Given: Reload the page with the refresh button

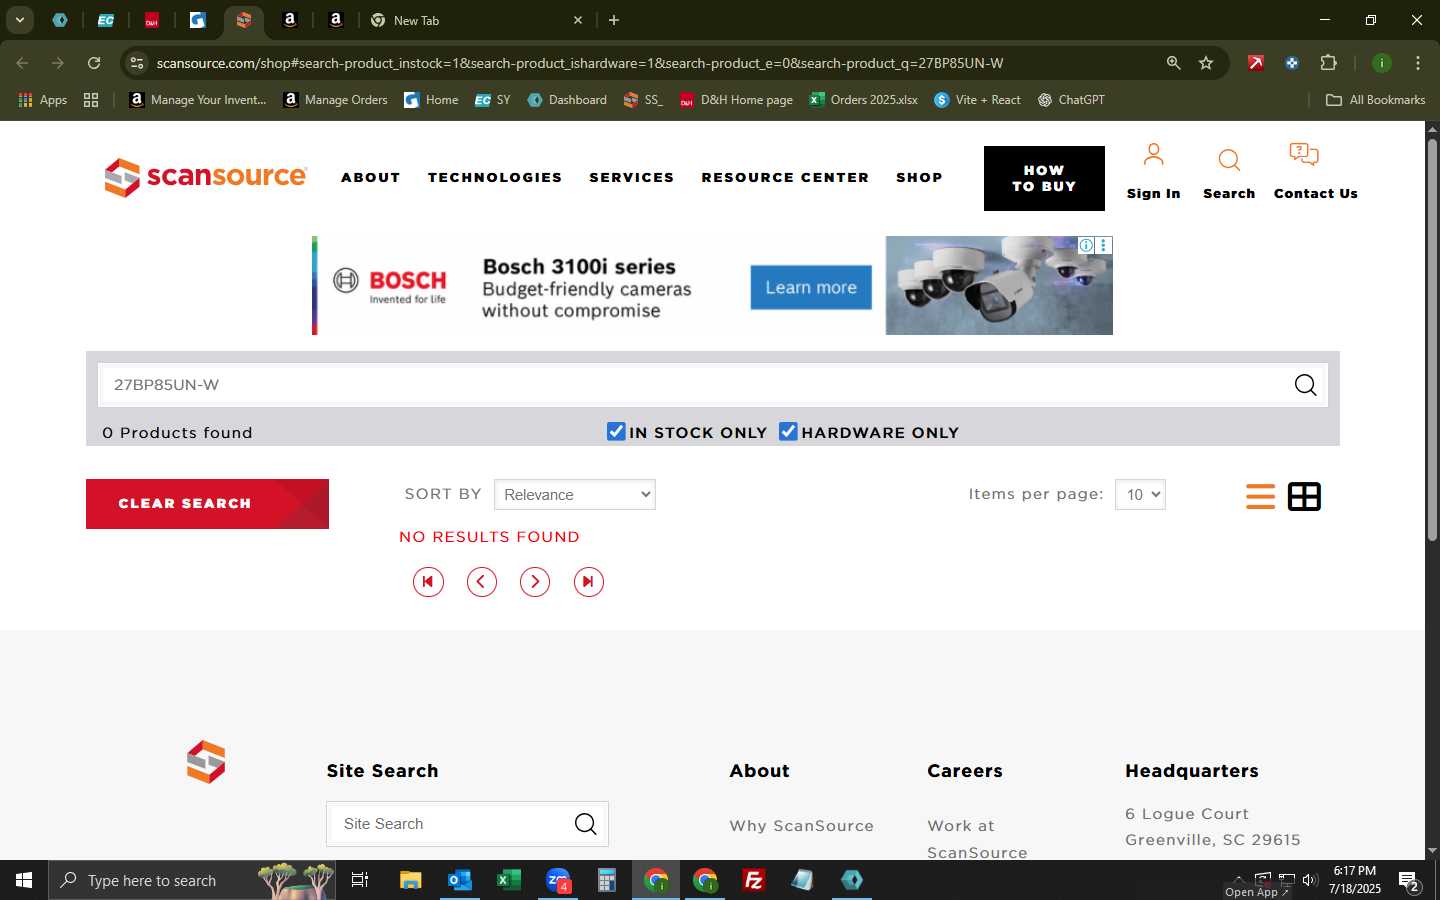Looking at the screenshot, I should click(x=94, y=63).
